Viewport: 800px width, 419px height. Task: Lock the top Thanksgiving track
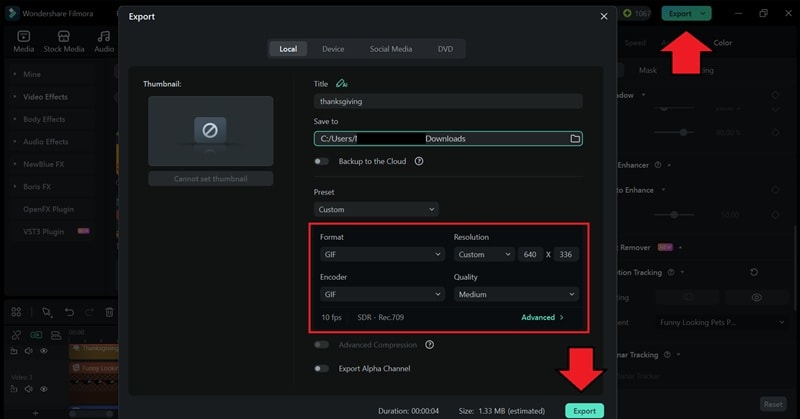tap(14, 351)
